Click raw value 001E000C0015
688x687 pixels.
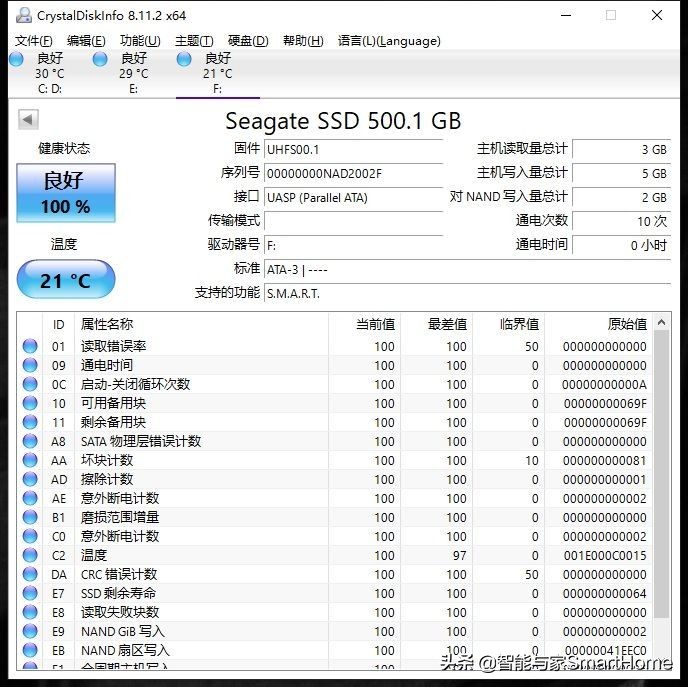605,555
